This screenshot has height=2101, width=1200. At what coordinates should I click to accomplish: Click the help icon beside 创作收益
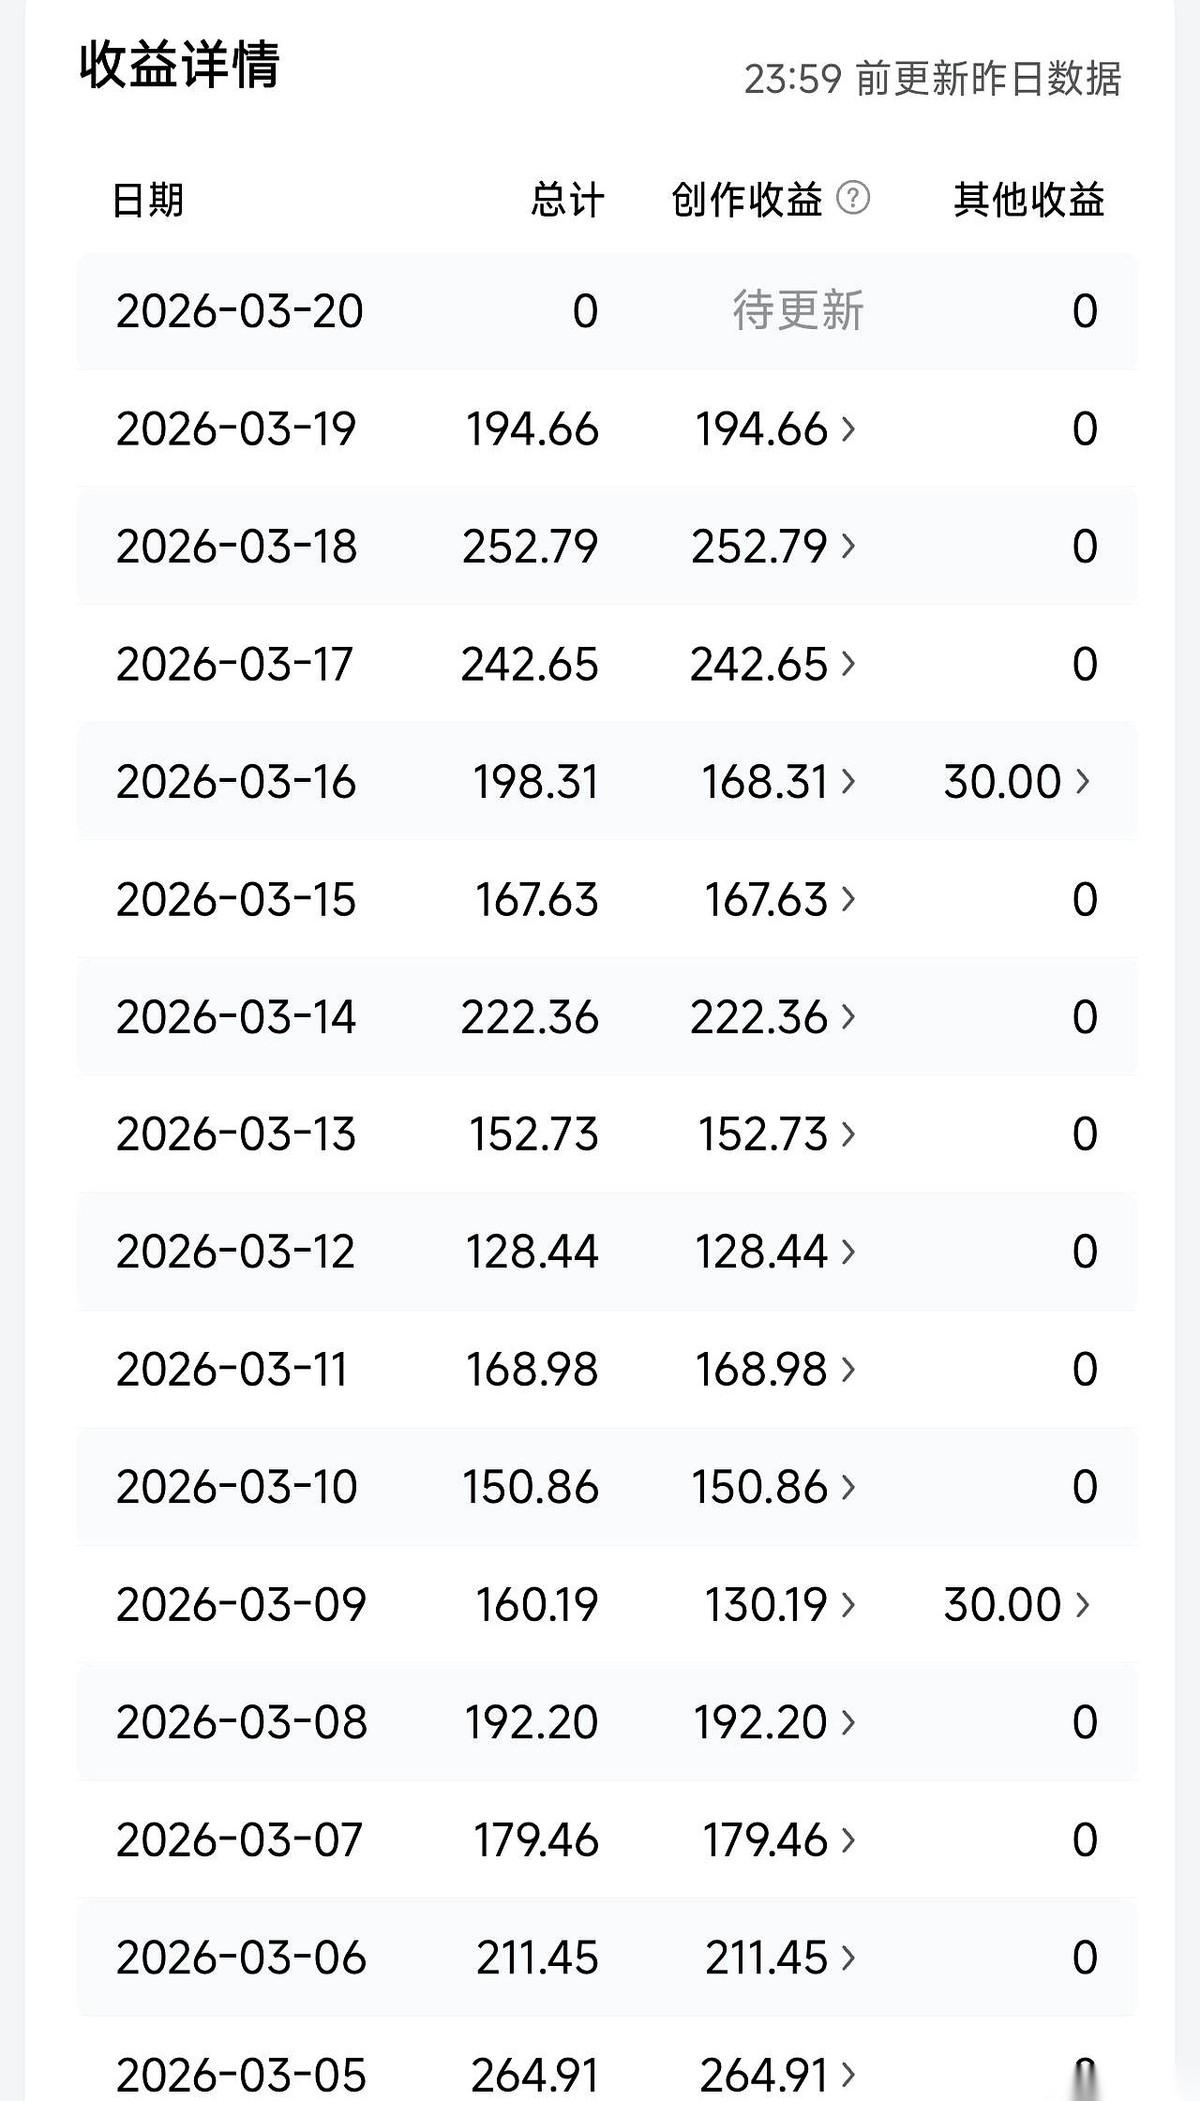pyautogui.click(x=852, y=198)
